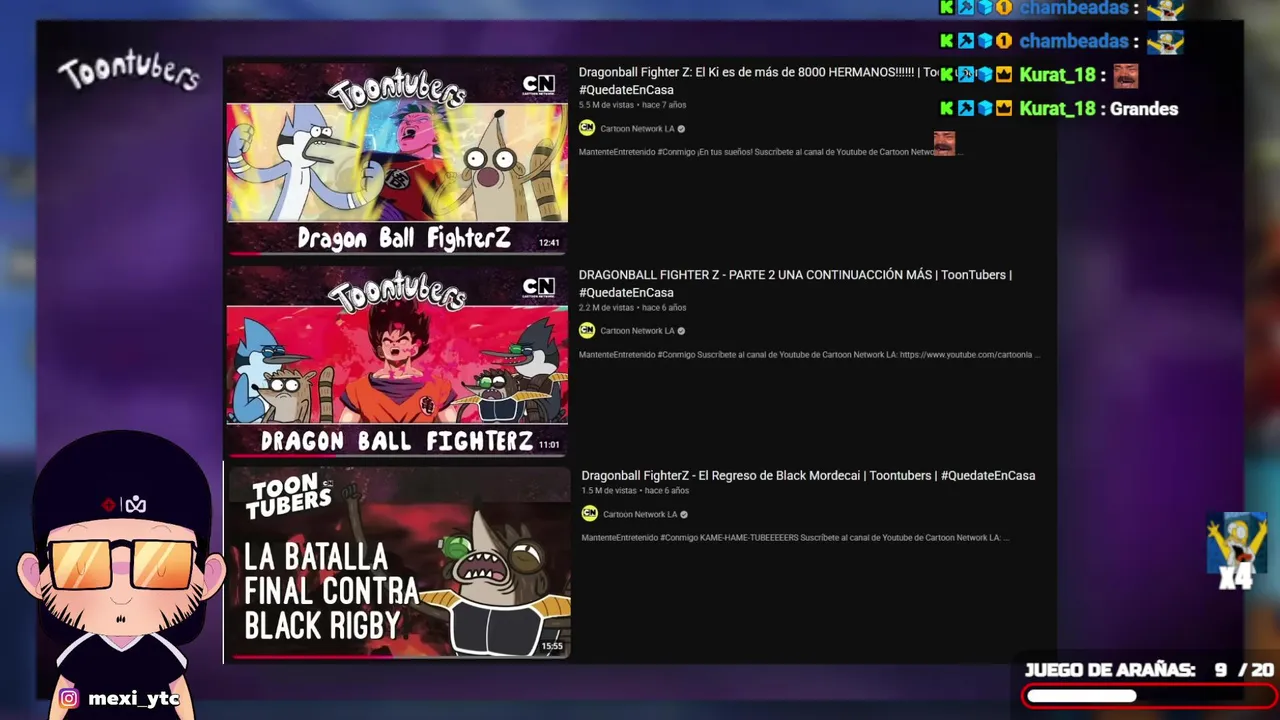Click the first video description starting 'MantenteEntretenido #Conmigo ¡En tus sueños'
This screenshot has width=1280, height=720.
[769, 152]
